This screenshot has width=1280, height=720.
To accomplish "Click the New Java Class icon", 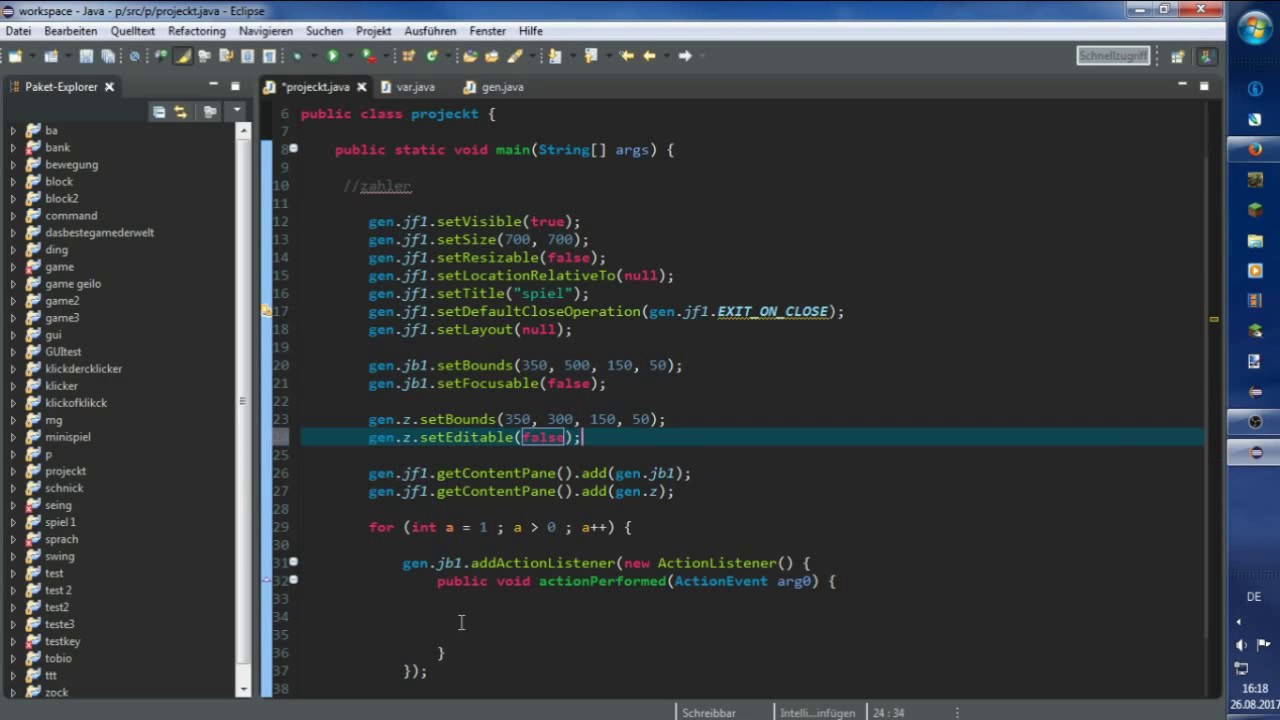I will [432, 56].
